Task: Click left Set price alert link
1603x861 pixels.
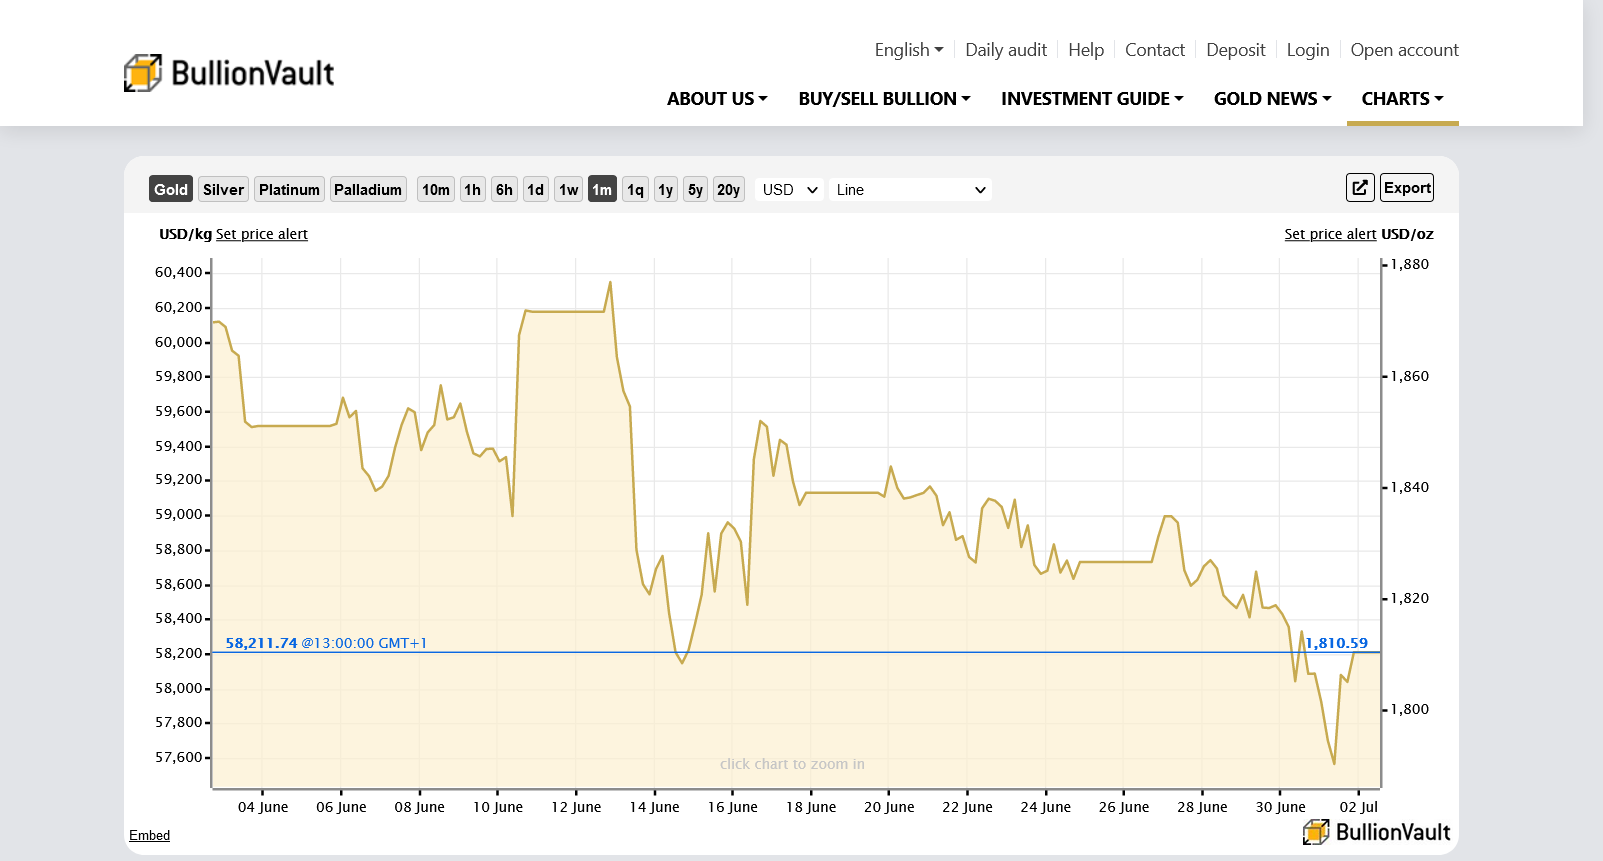Action: tap(262, 234)
